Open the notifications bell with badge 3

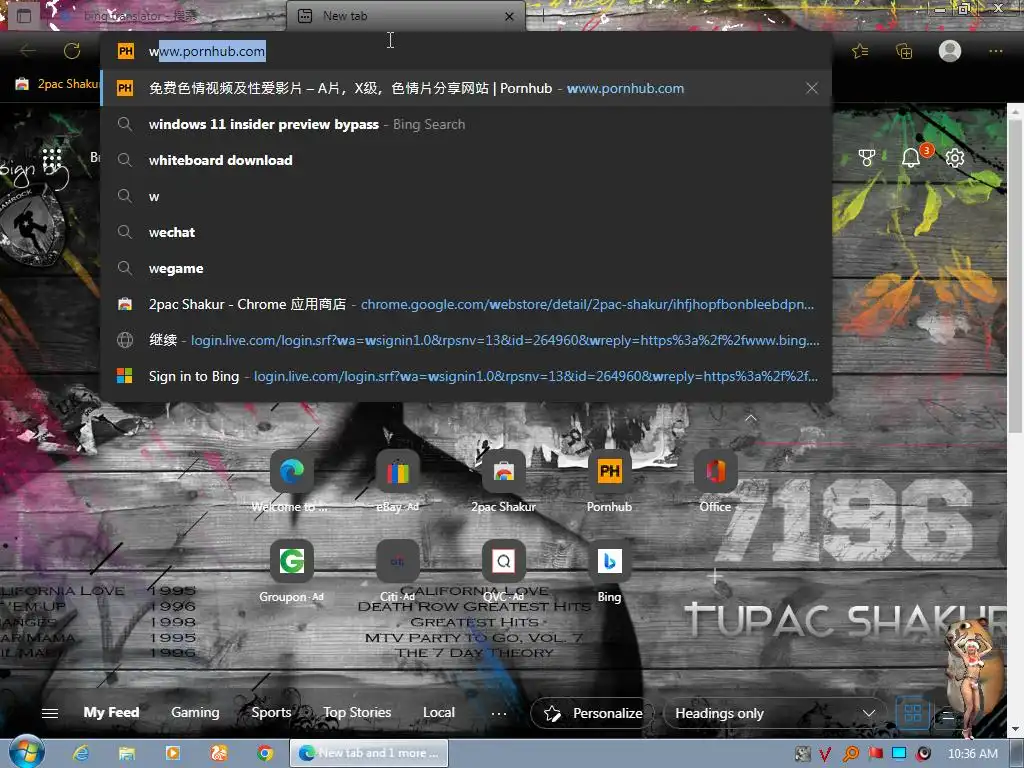point(911,157)
